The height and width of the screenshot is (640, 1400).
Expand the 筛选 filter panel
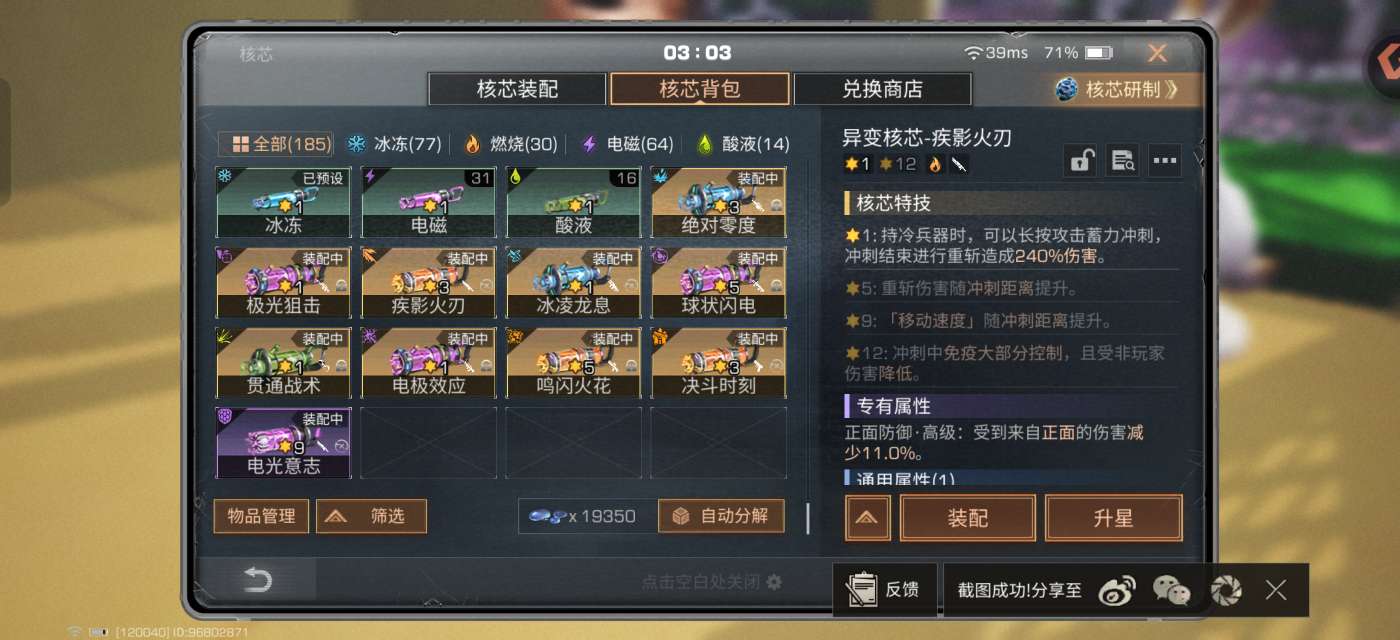(x=371, y=516)
